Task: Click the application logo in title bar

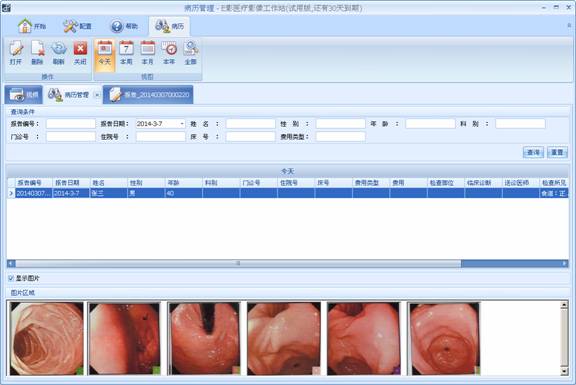Action: tap(6, 7)
